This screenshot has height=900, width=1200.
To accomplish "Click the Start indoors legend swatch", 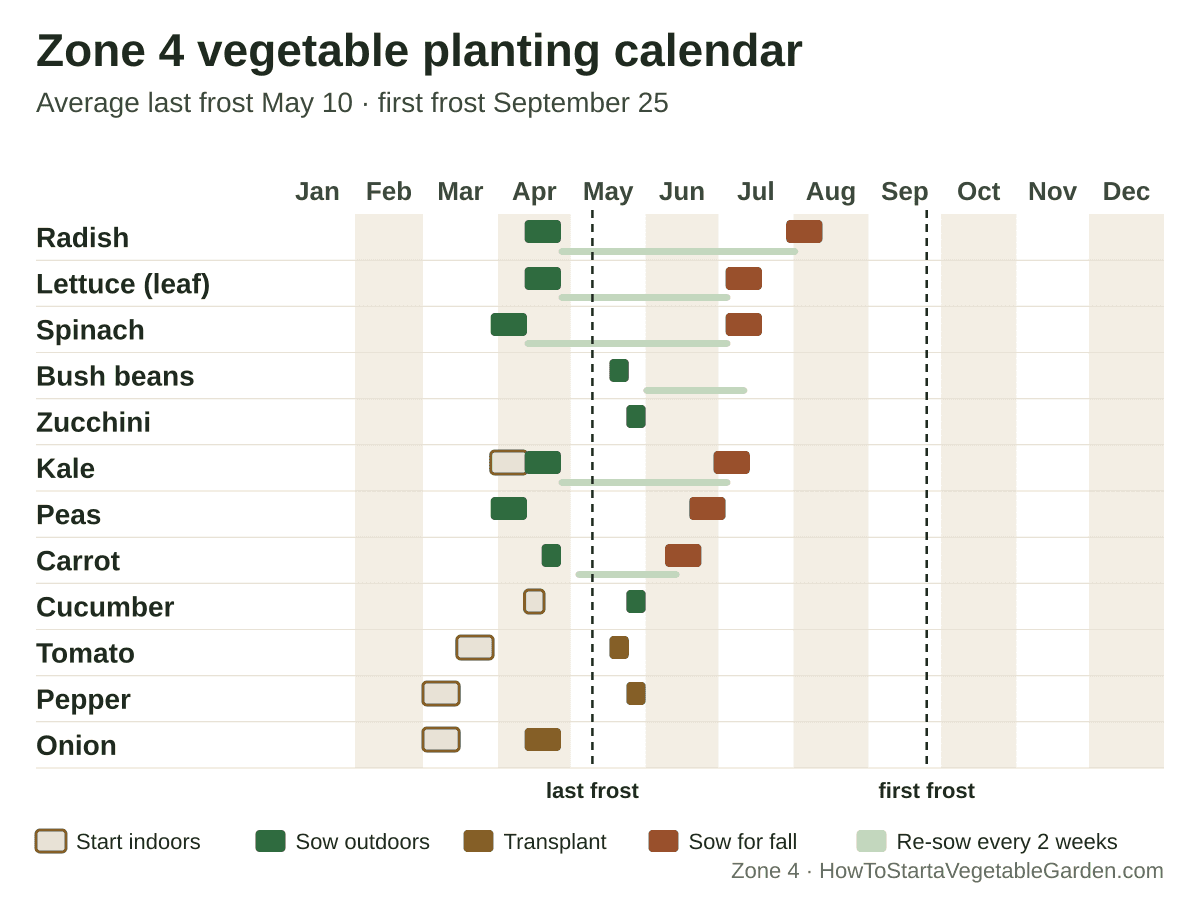I will click(51, 842).
